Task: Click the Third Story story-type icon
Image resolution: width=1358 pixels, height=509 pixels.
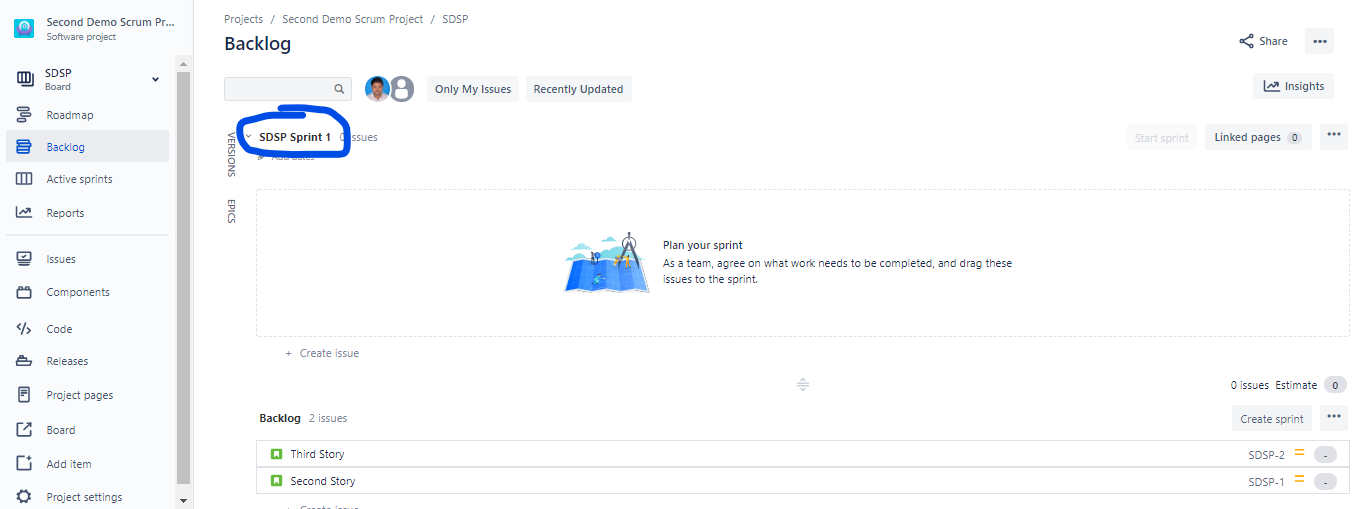Action: tap(276, 454)
